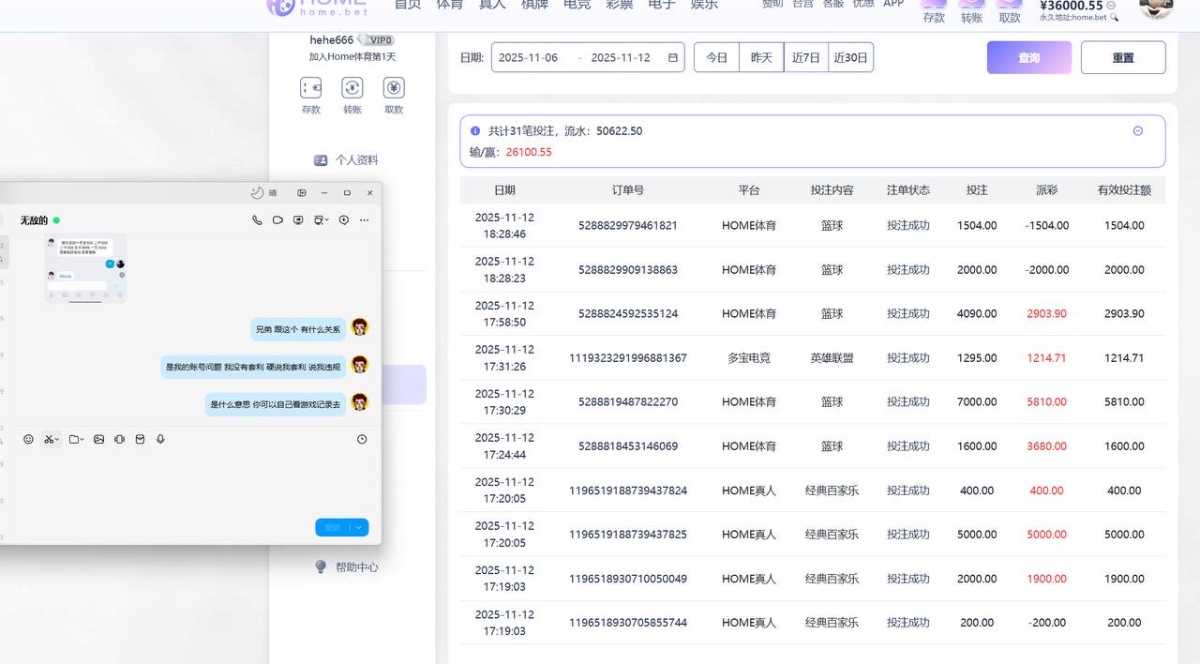Click the microphone icon in the chat toolbar
The width and height of the screenshot is (1200, 664).
159,439
